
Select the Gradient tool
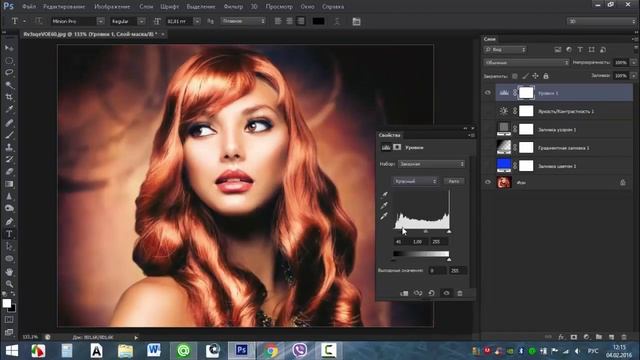9,184
